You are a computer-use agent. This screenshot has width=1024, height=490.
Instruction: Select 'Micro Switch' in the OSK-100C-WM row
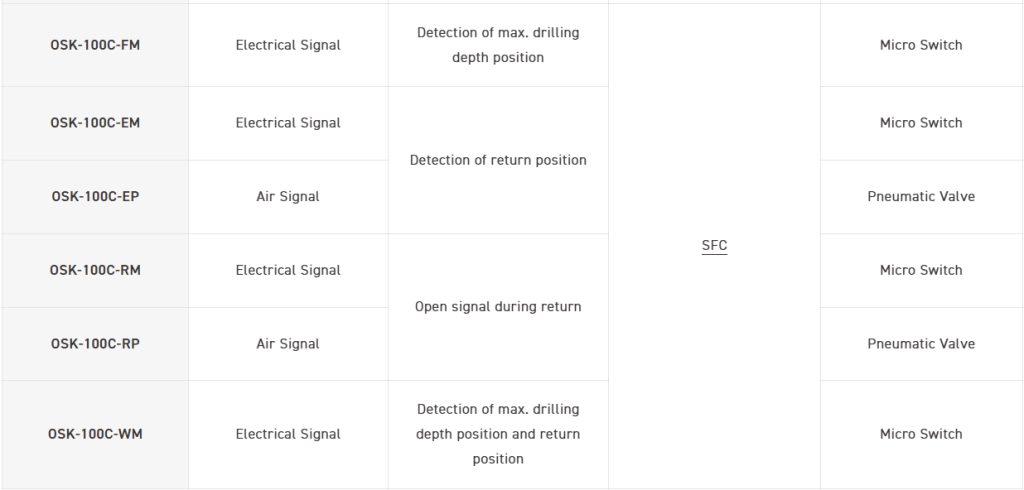point(921,434)
